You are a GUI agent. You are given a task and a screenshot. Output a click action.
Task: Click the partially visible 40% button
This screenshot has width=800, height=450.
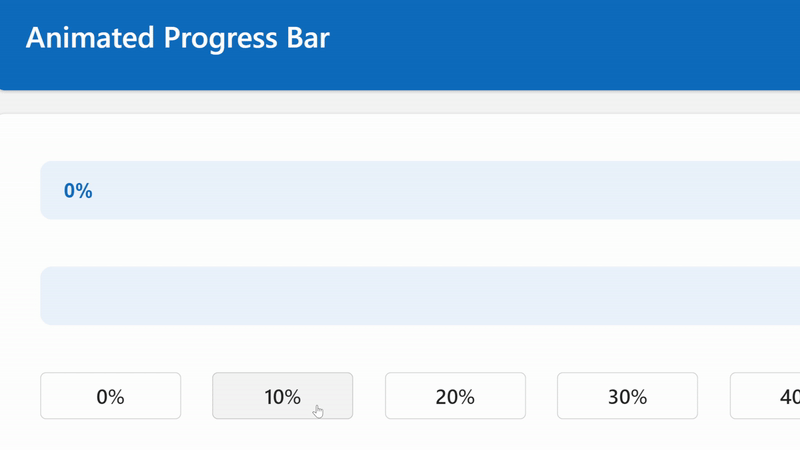pos(765,396)
